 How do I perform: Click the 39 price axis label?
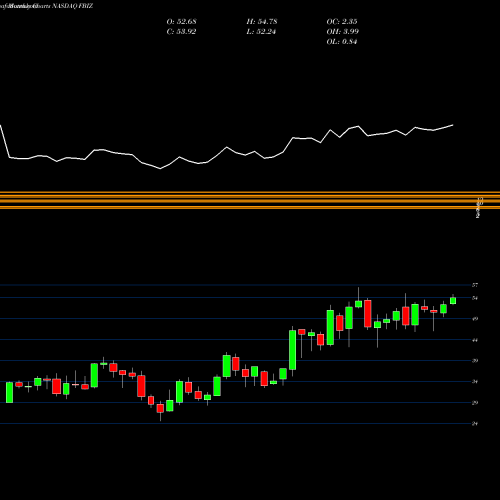coord(475,360)
